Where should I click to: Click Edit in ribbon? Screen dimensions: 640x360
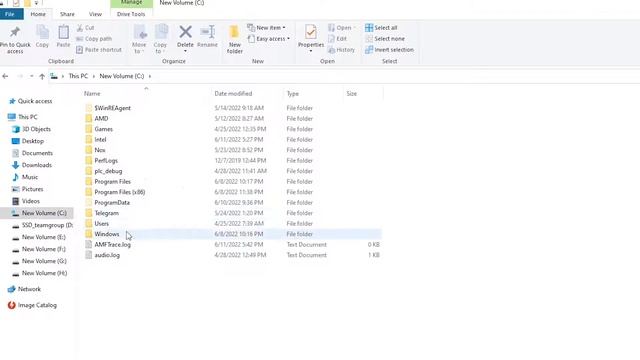pos(338,39)
